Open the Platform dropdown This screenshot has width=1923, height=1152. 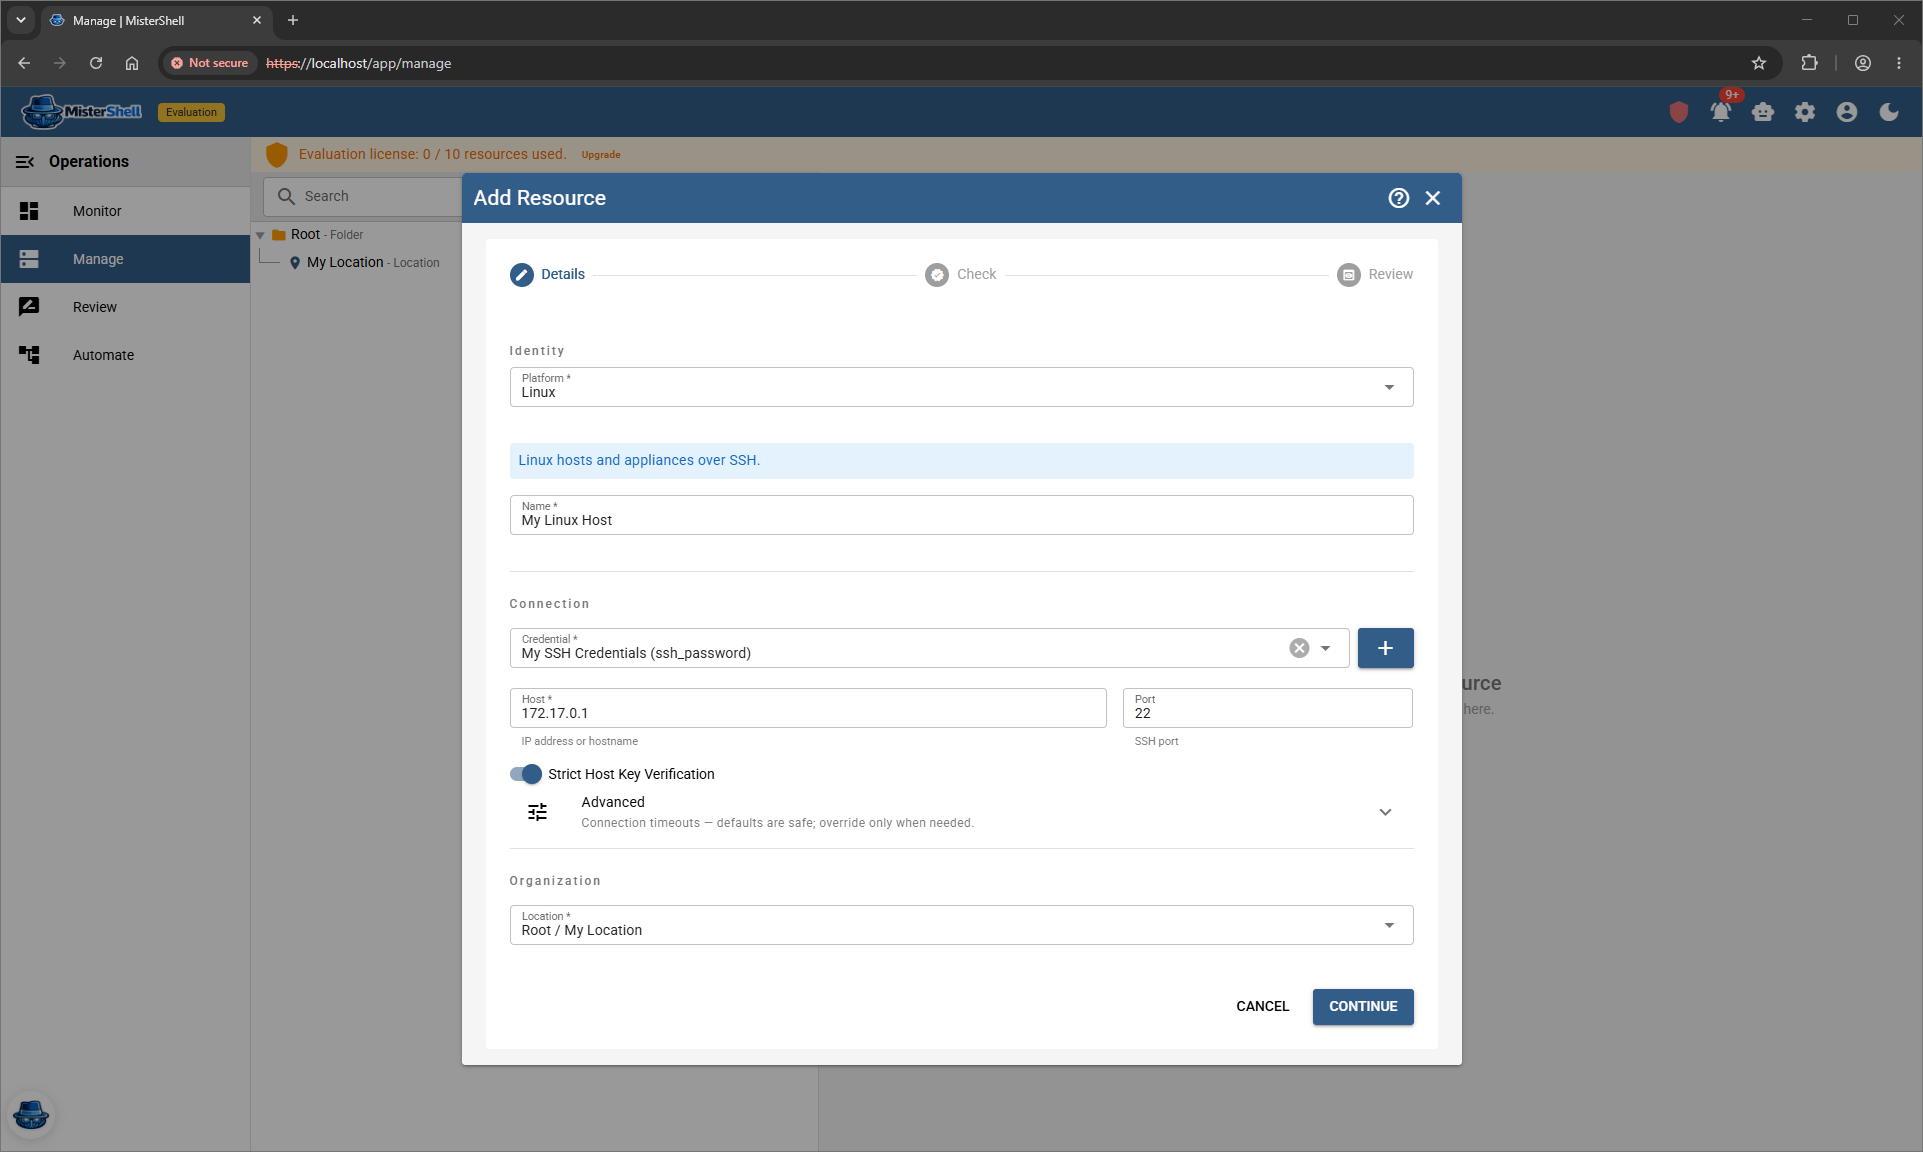[961, 387]
